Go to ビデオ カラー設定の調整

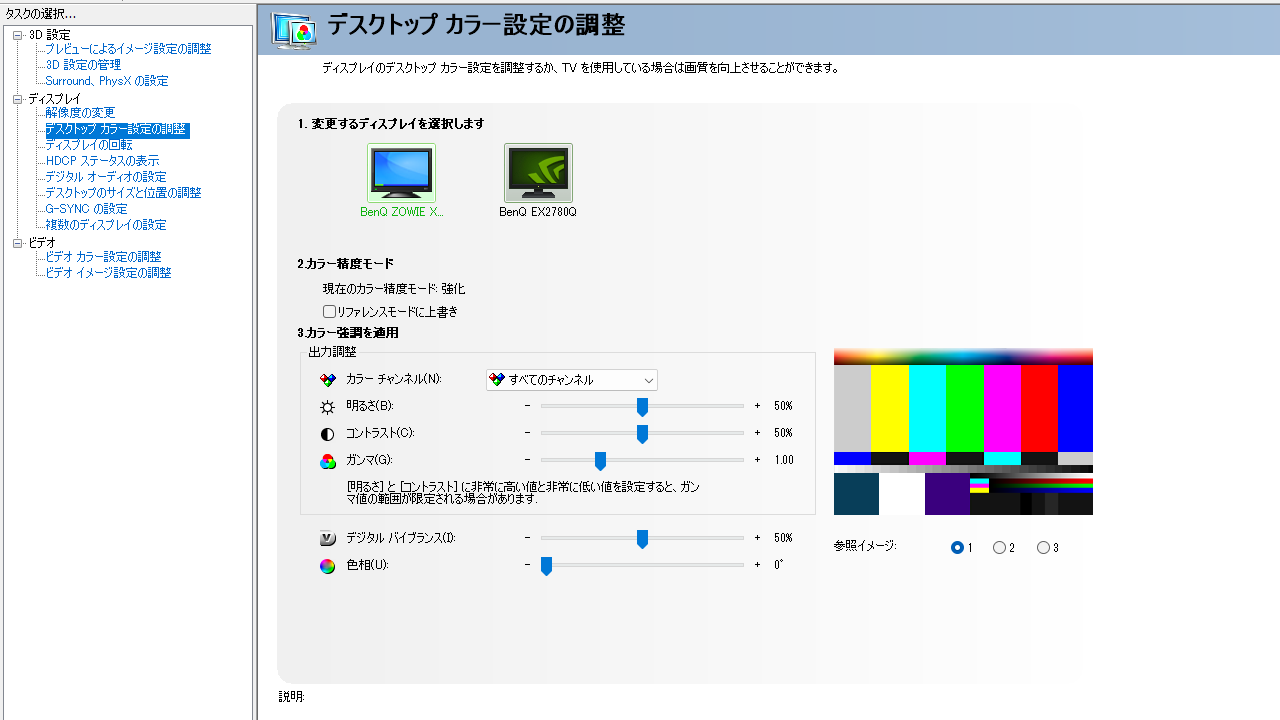pos(103,257)
